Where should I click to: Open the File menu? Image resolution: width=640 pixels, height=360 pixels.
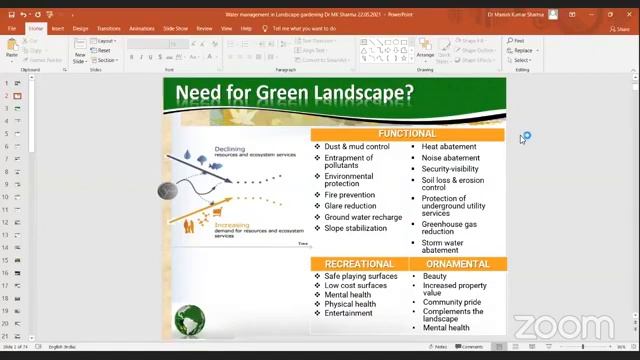coord(12,29)
